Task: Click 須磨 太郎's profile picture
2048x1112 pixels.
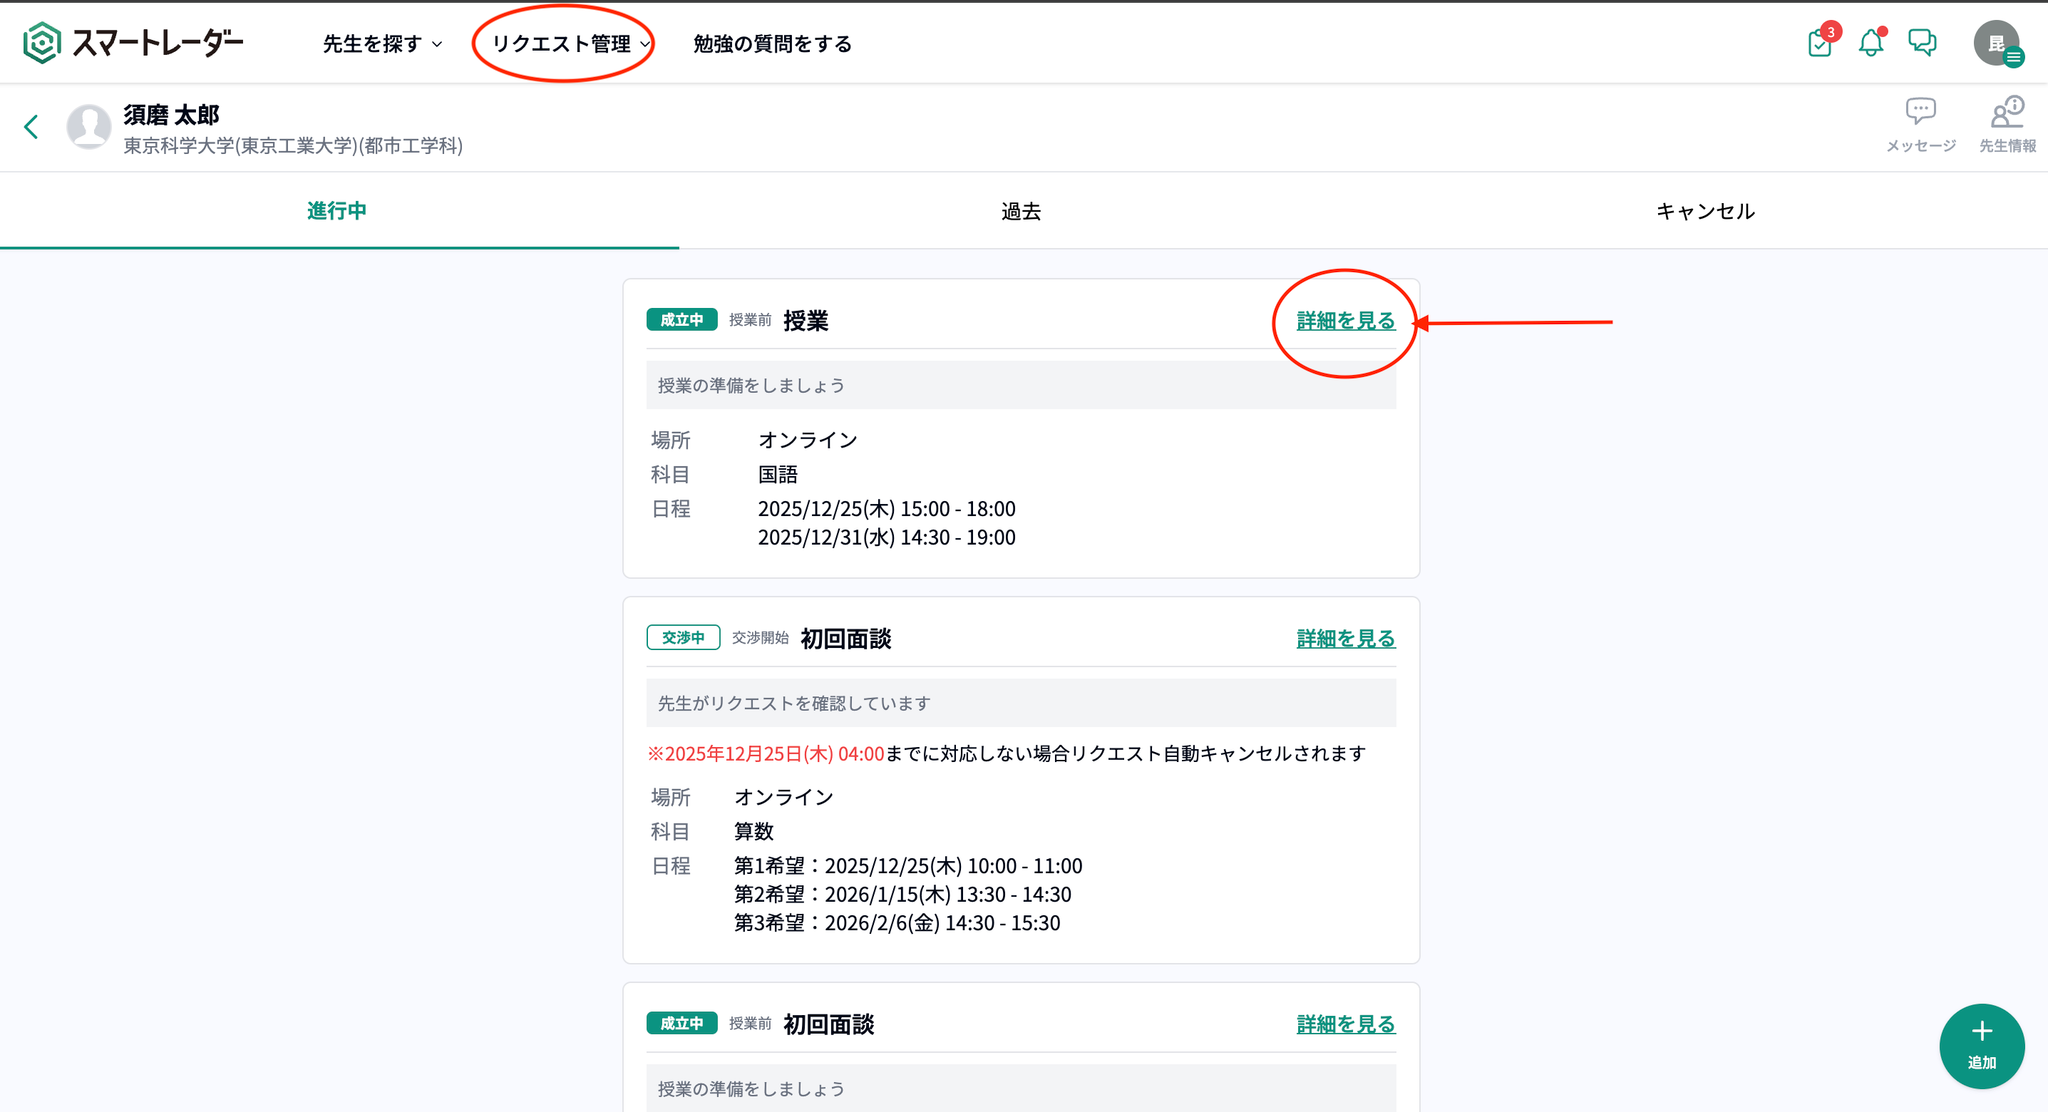Action: 89,127
